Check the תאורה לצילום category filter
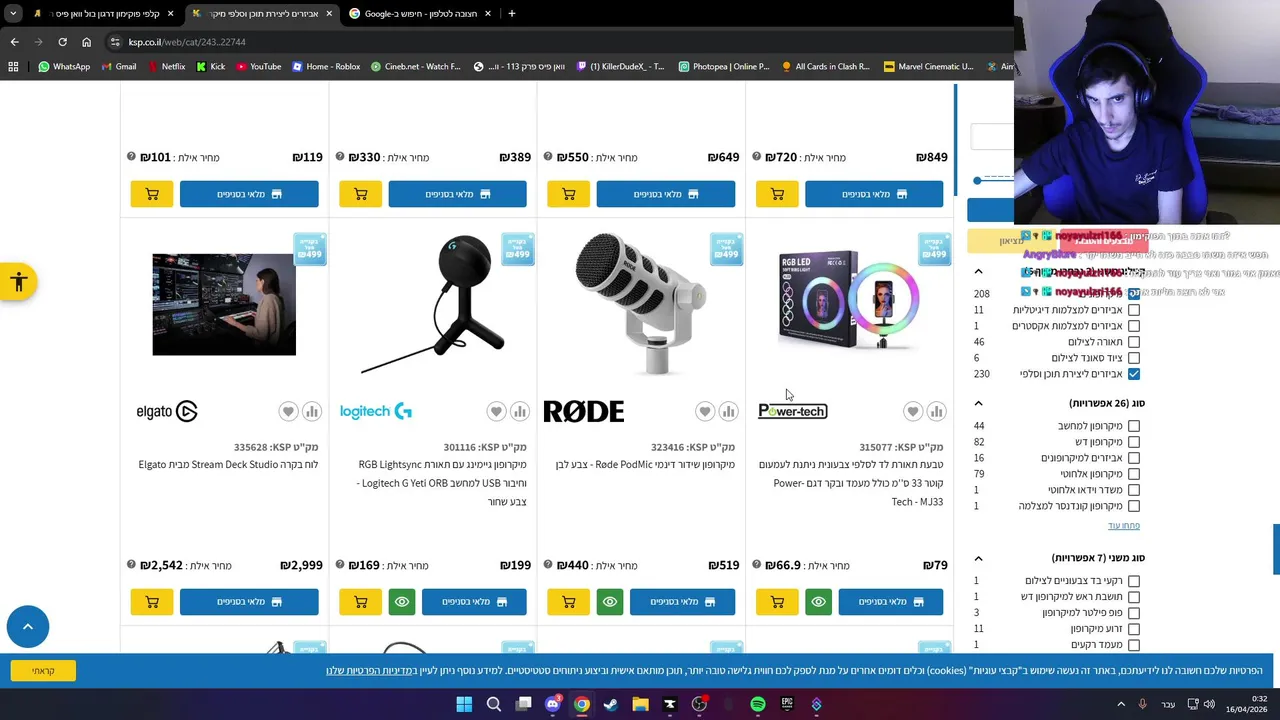Viewport: 1280px width, 720px height. [1133, 342]
